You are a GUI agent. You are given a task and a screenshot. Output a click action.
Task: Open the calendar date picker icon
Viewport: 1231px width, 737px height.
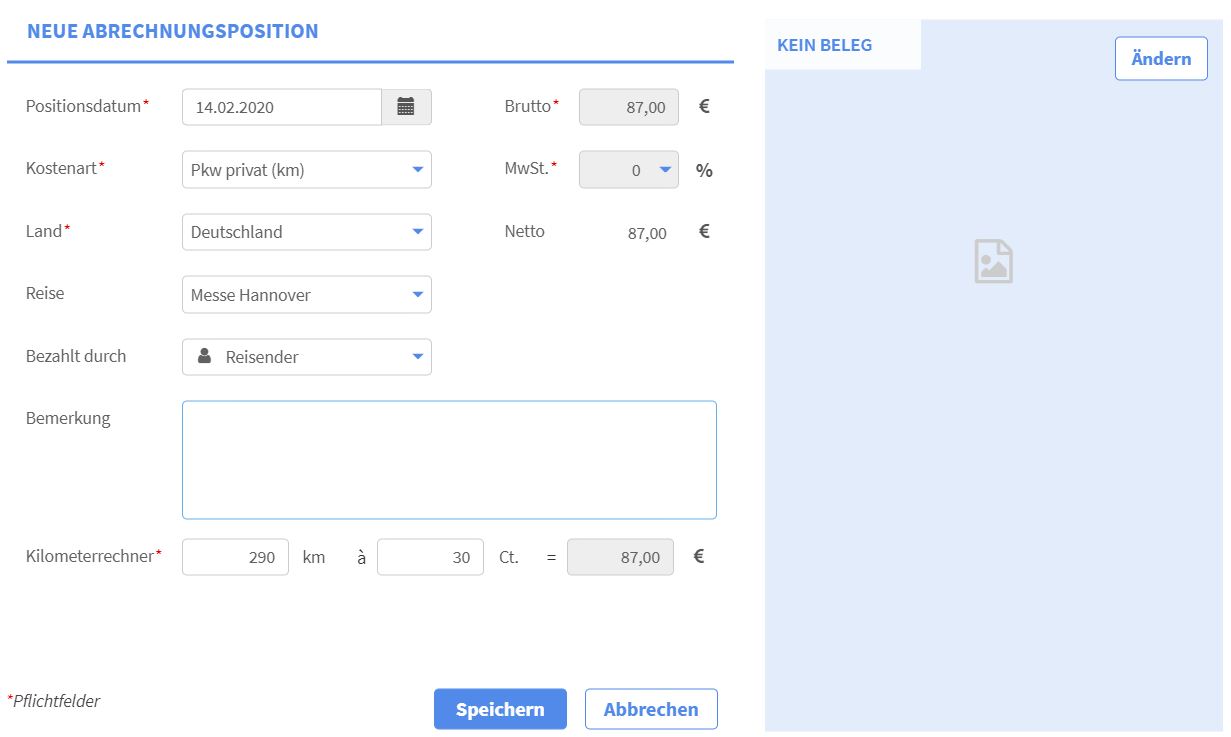tap(406, 106)
